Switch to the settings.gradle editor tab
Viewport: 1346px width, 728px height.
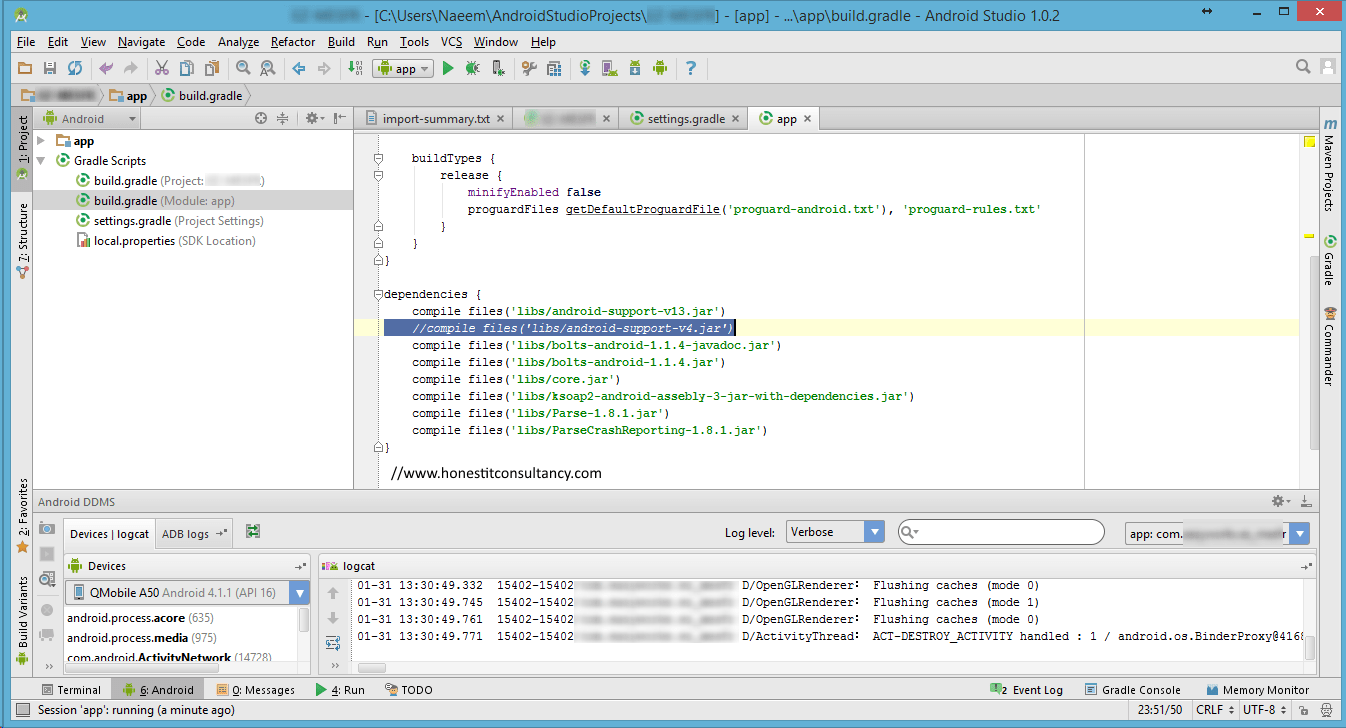(x=685, y=118)
